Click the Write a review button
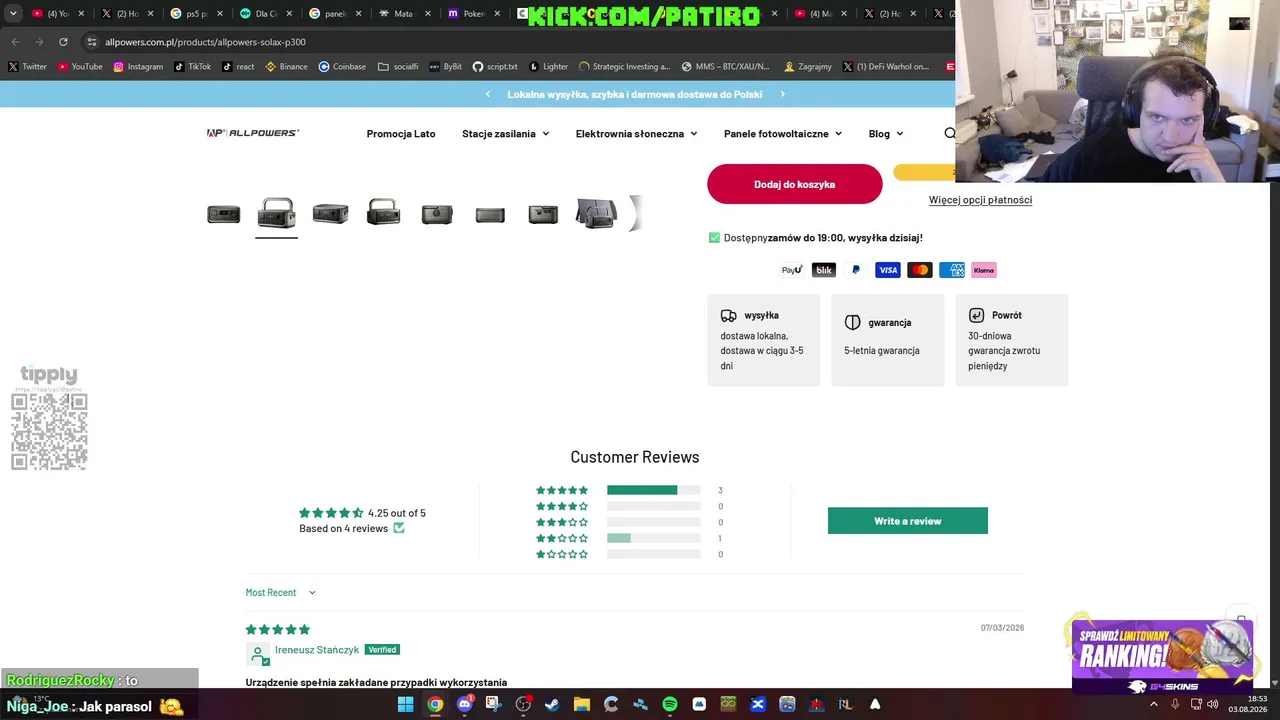The width and height of the screenshot is (1280, 720). click(908, 521)
